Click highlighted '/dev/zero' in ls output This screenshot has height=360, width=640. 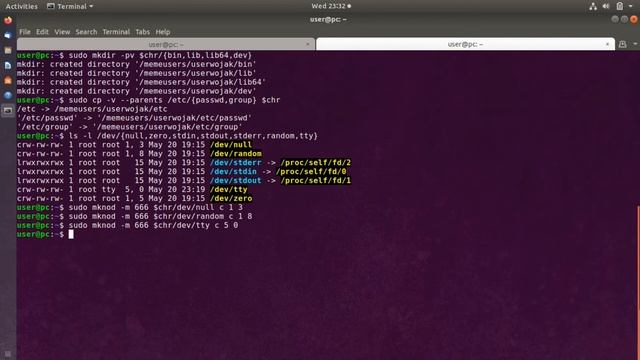tap(231, 199)
